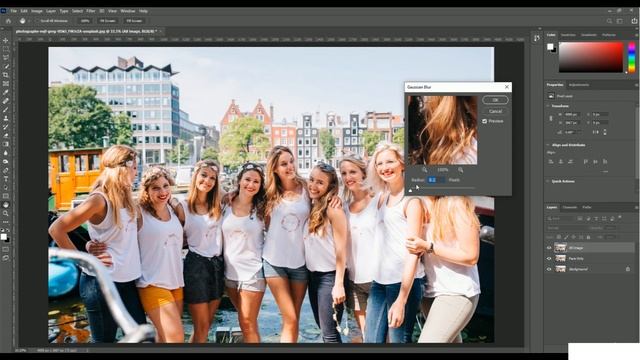Select the Pen tool
The width and height of the screenshot is (640, 360).
click(6, 170)
